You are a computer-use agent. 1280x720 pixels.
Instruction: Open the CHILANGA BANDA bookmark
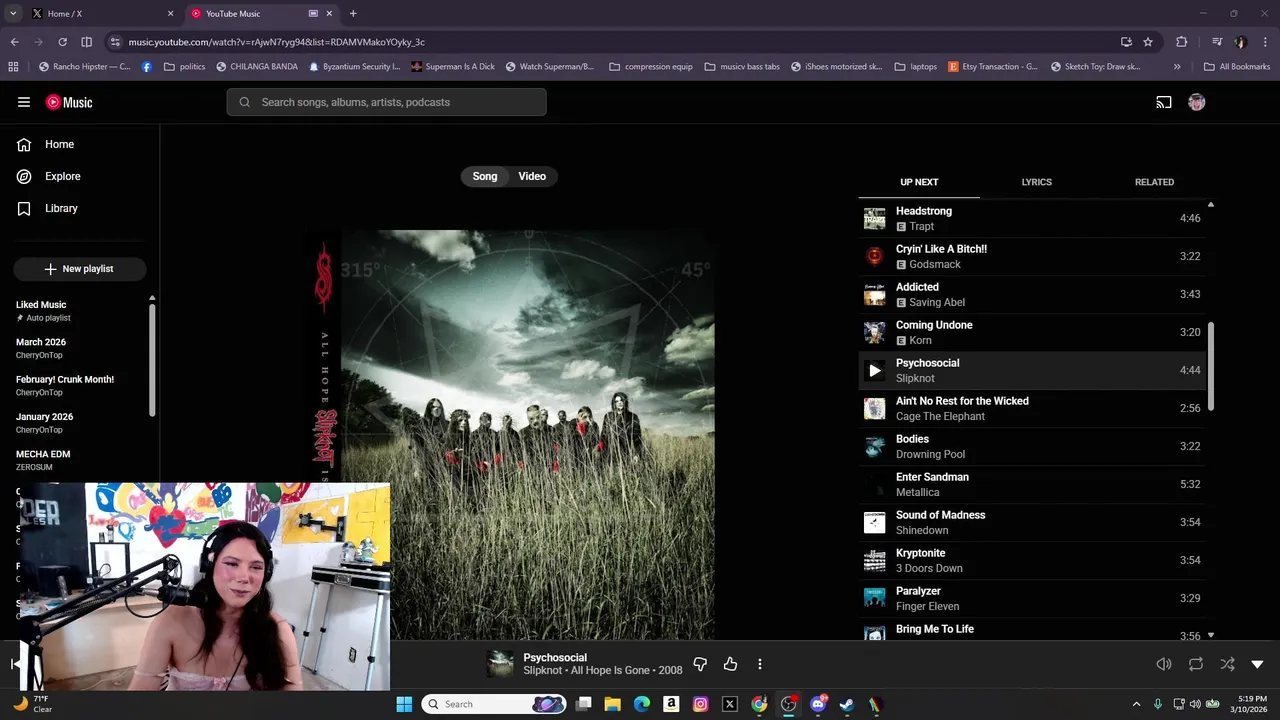[x=256, y=67]
